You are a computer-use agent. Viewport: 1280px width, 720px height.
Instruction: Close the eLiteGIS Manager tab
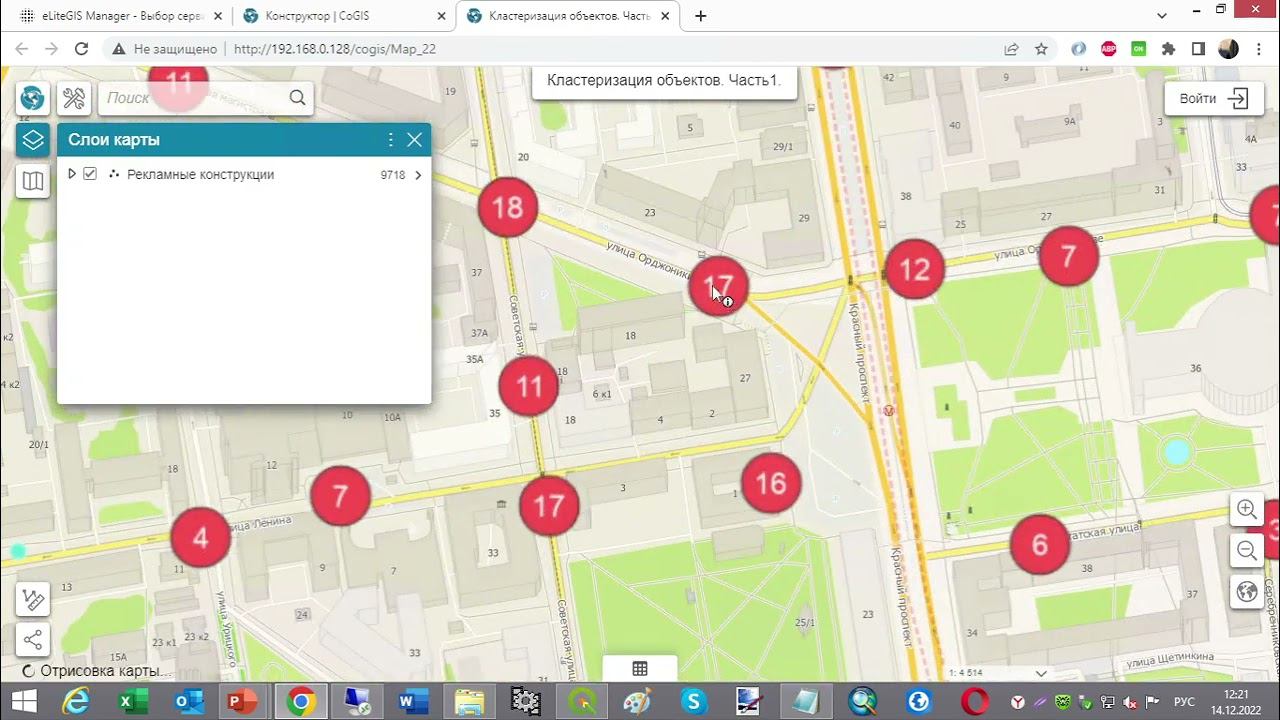click(217, 16)
